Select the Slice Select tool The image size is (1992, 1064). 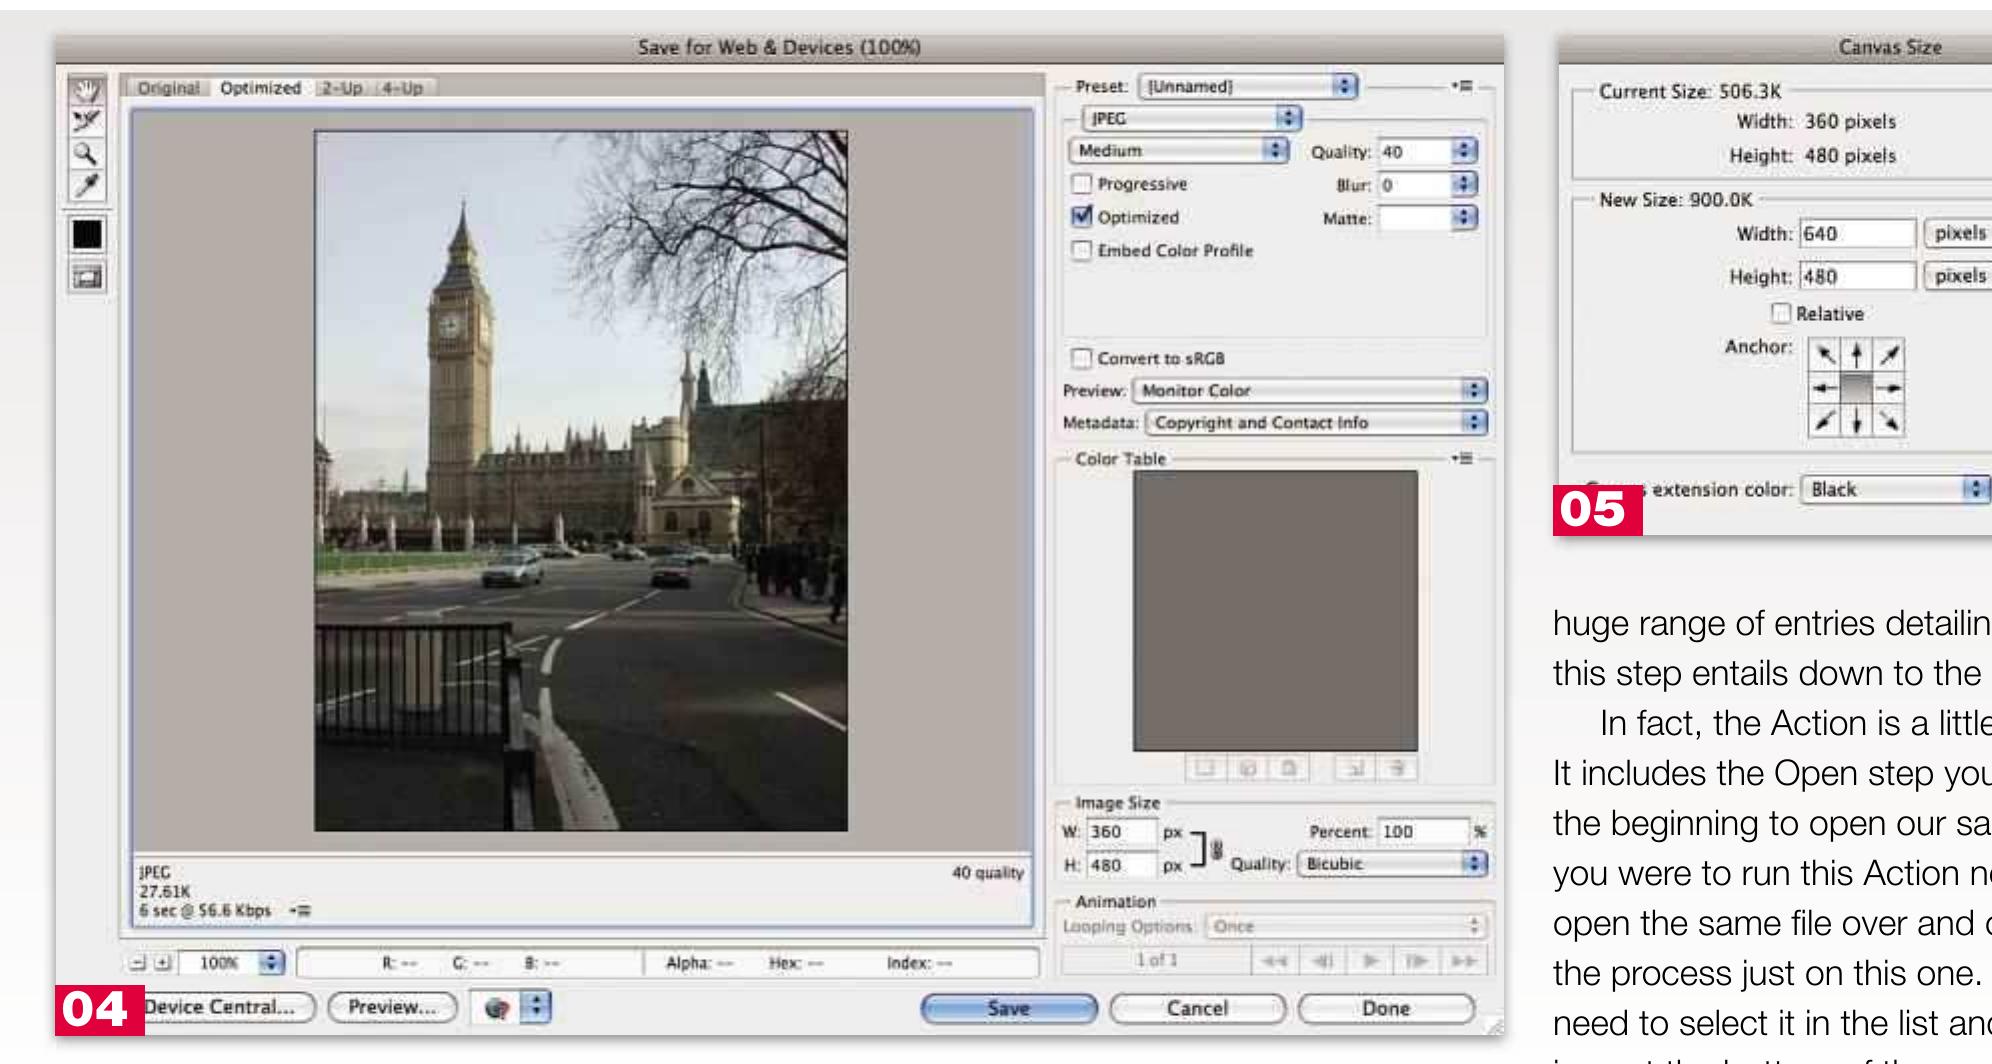tap(87, 122)
